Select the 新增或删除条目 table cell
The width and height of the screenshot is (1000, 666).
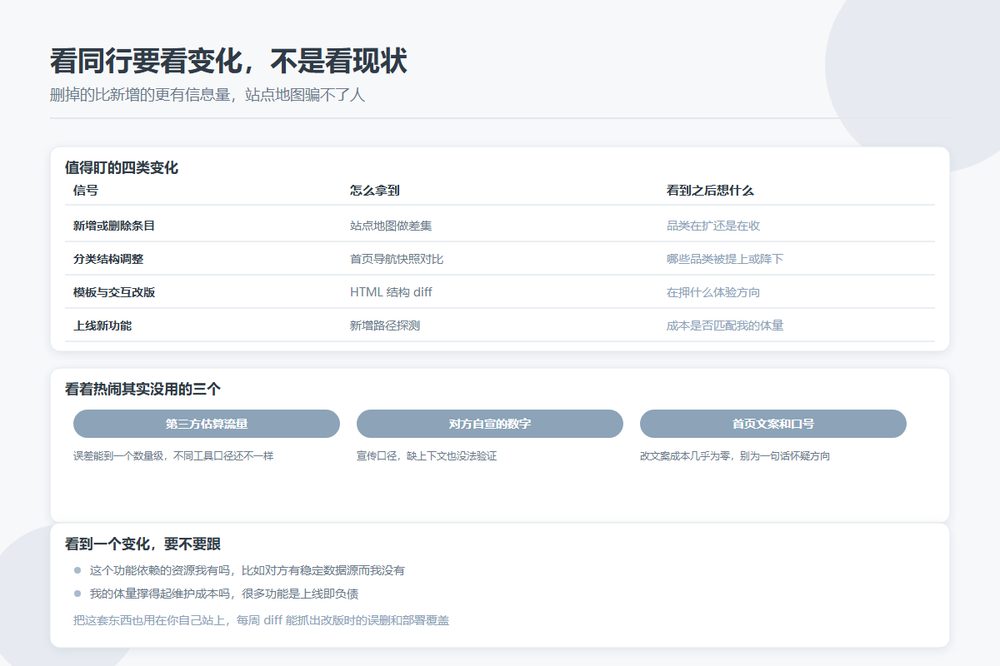(114, 225)
